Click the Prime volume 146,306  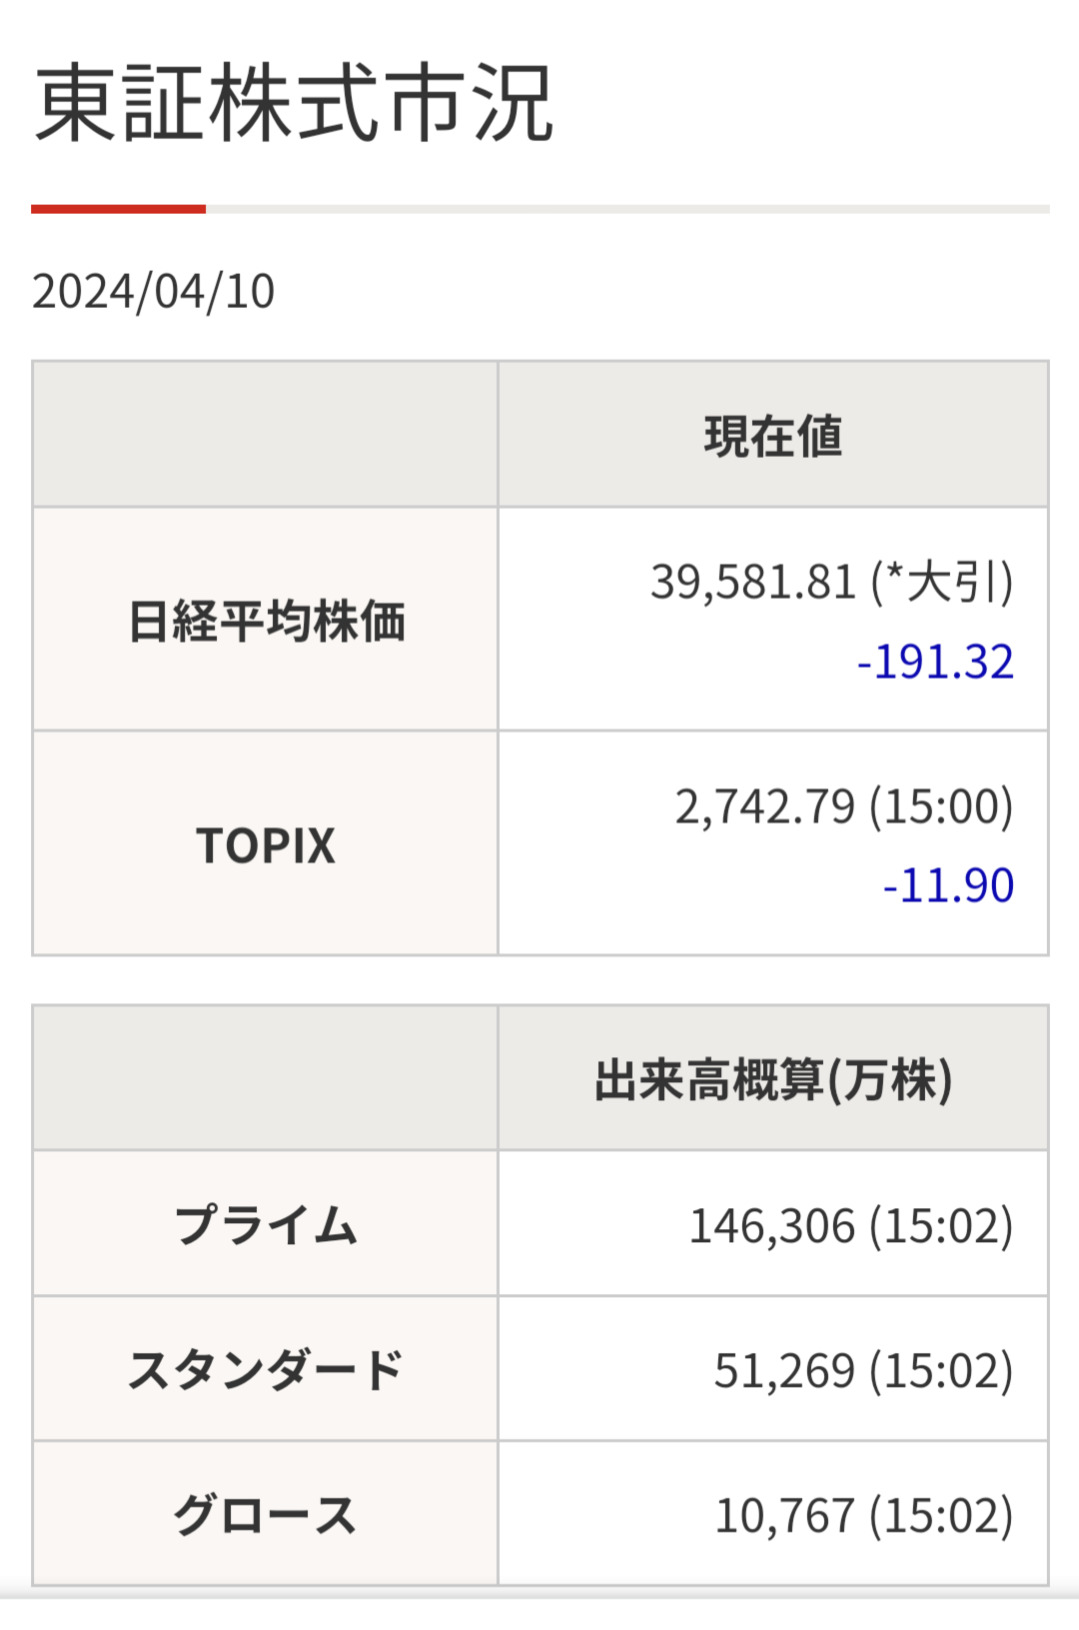(x=772, y=1226)
